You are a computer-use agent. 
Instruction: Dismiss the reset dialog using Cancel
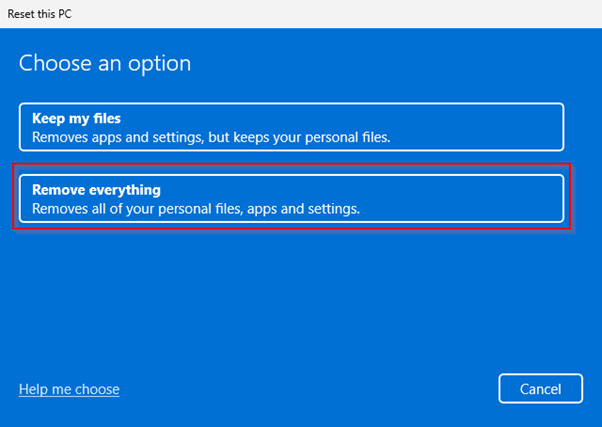pyautogui.click(x=541, y=388)
